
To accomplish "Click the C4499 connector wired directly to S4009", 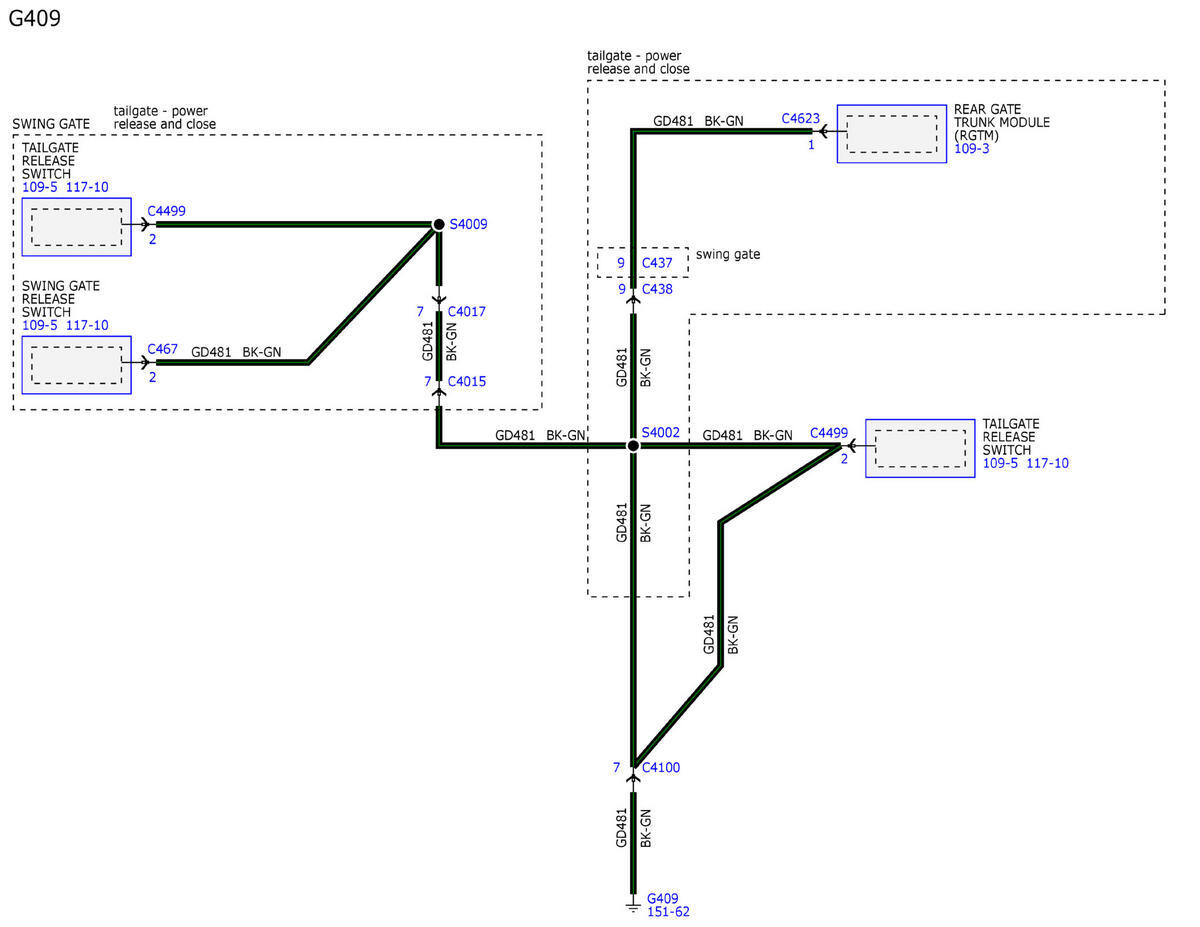I will 166,211.
